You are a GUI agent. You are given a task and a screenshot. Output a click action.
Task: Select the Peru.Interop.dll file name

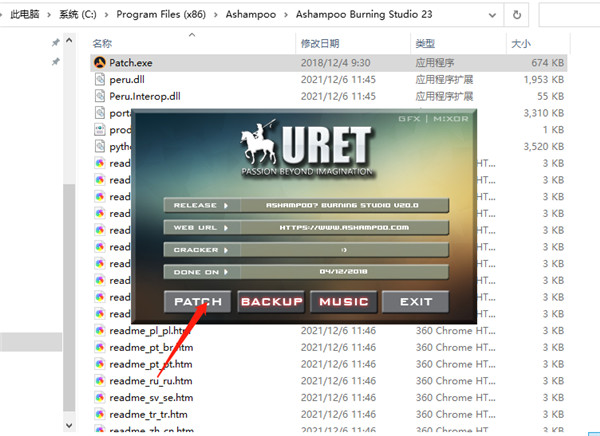145,96
